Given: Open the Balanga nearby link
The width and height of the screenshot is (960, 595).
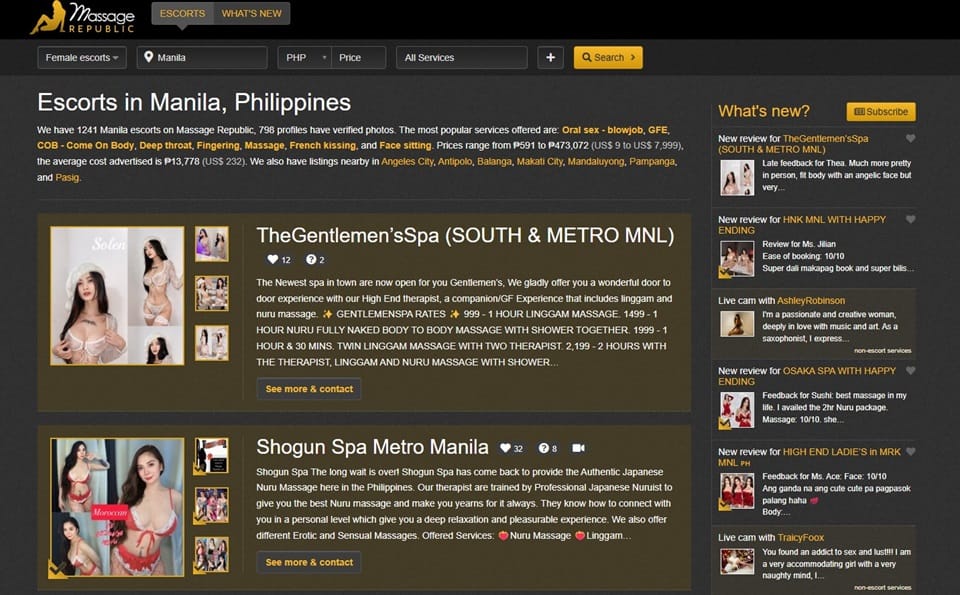Looking at the screenshot, I should [494, 162].
